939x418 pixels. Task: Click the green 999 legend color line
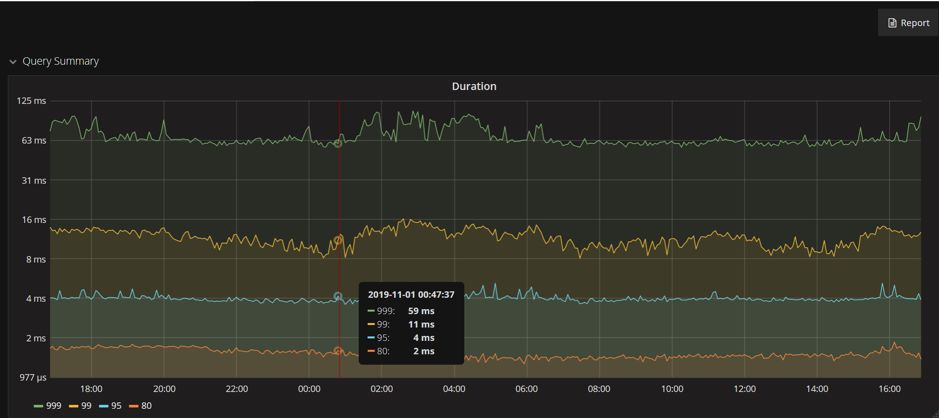[x=39, y=406]
